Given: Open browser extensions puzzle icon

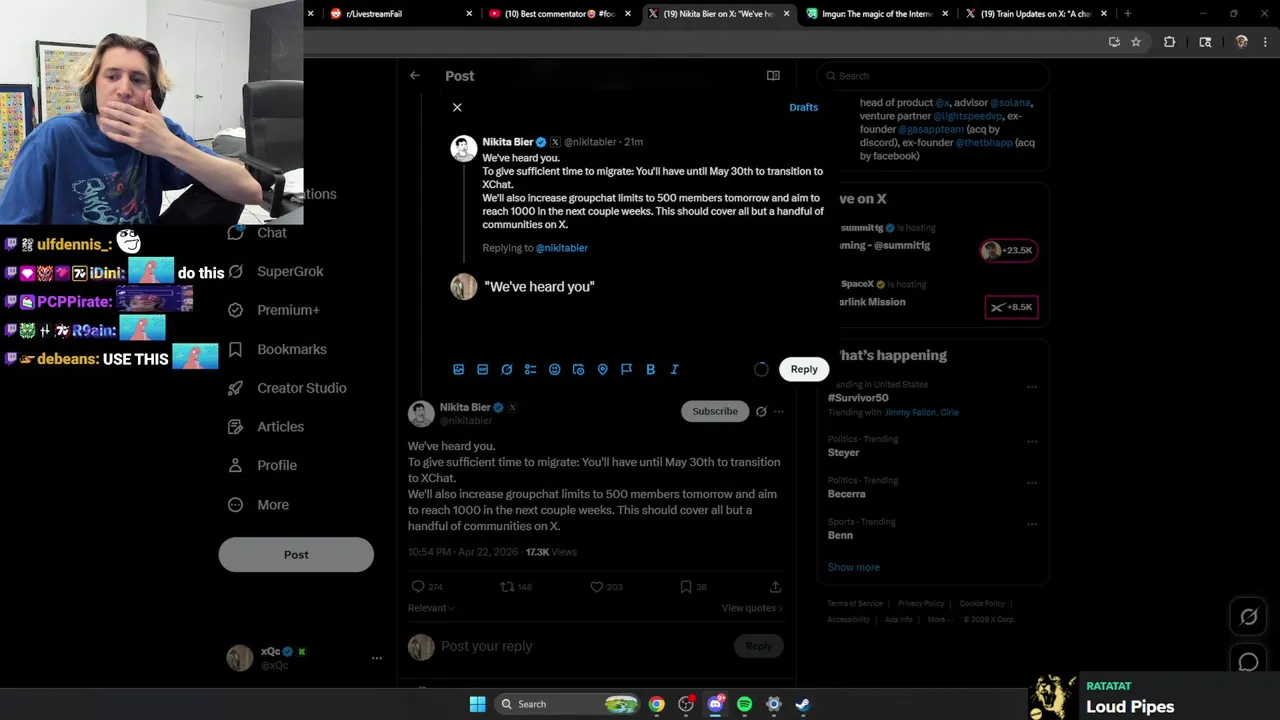Looking at the screenshot, I should point(1169,42).
